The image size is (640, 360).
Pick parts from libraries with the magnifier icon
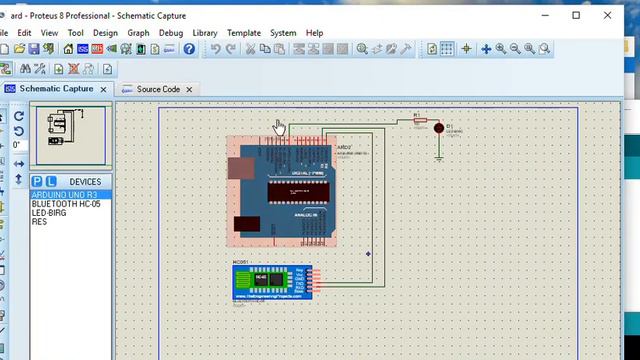click(x=362, y=49)
